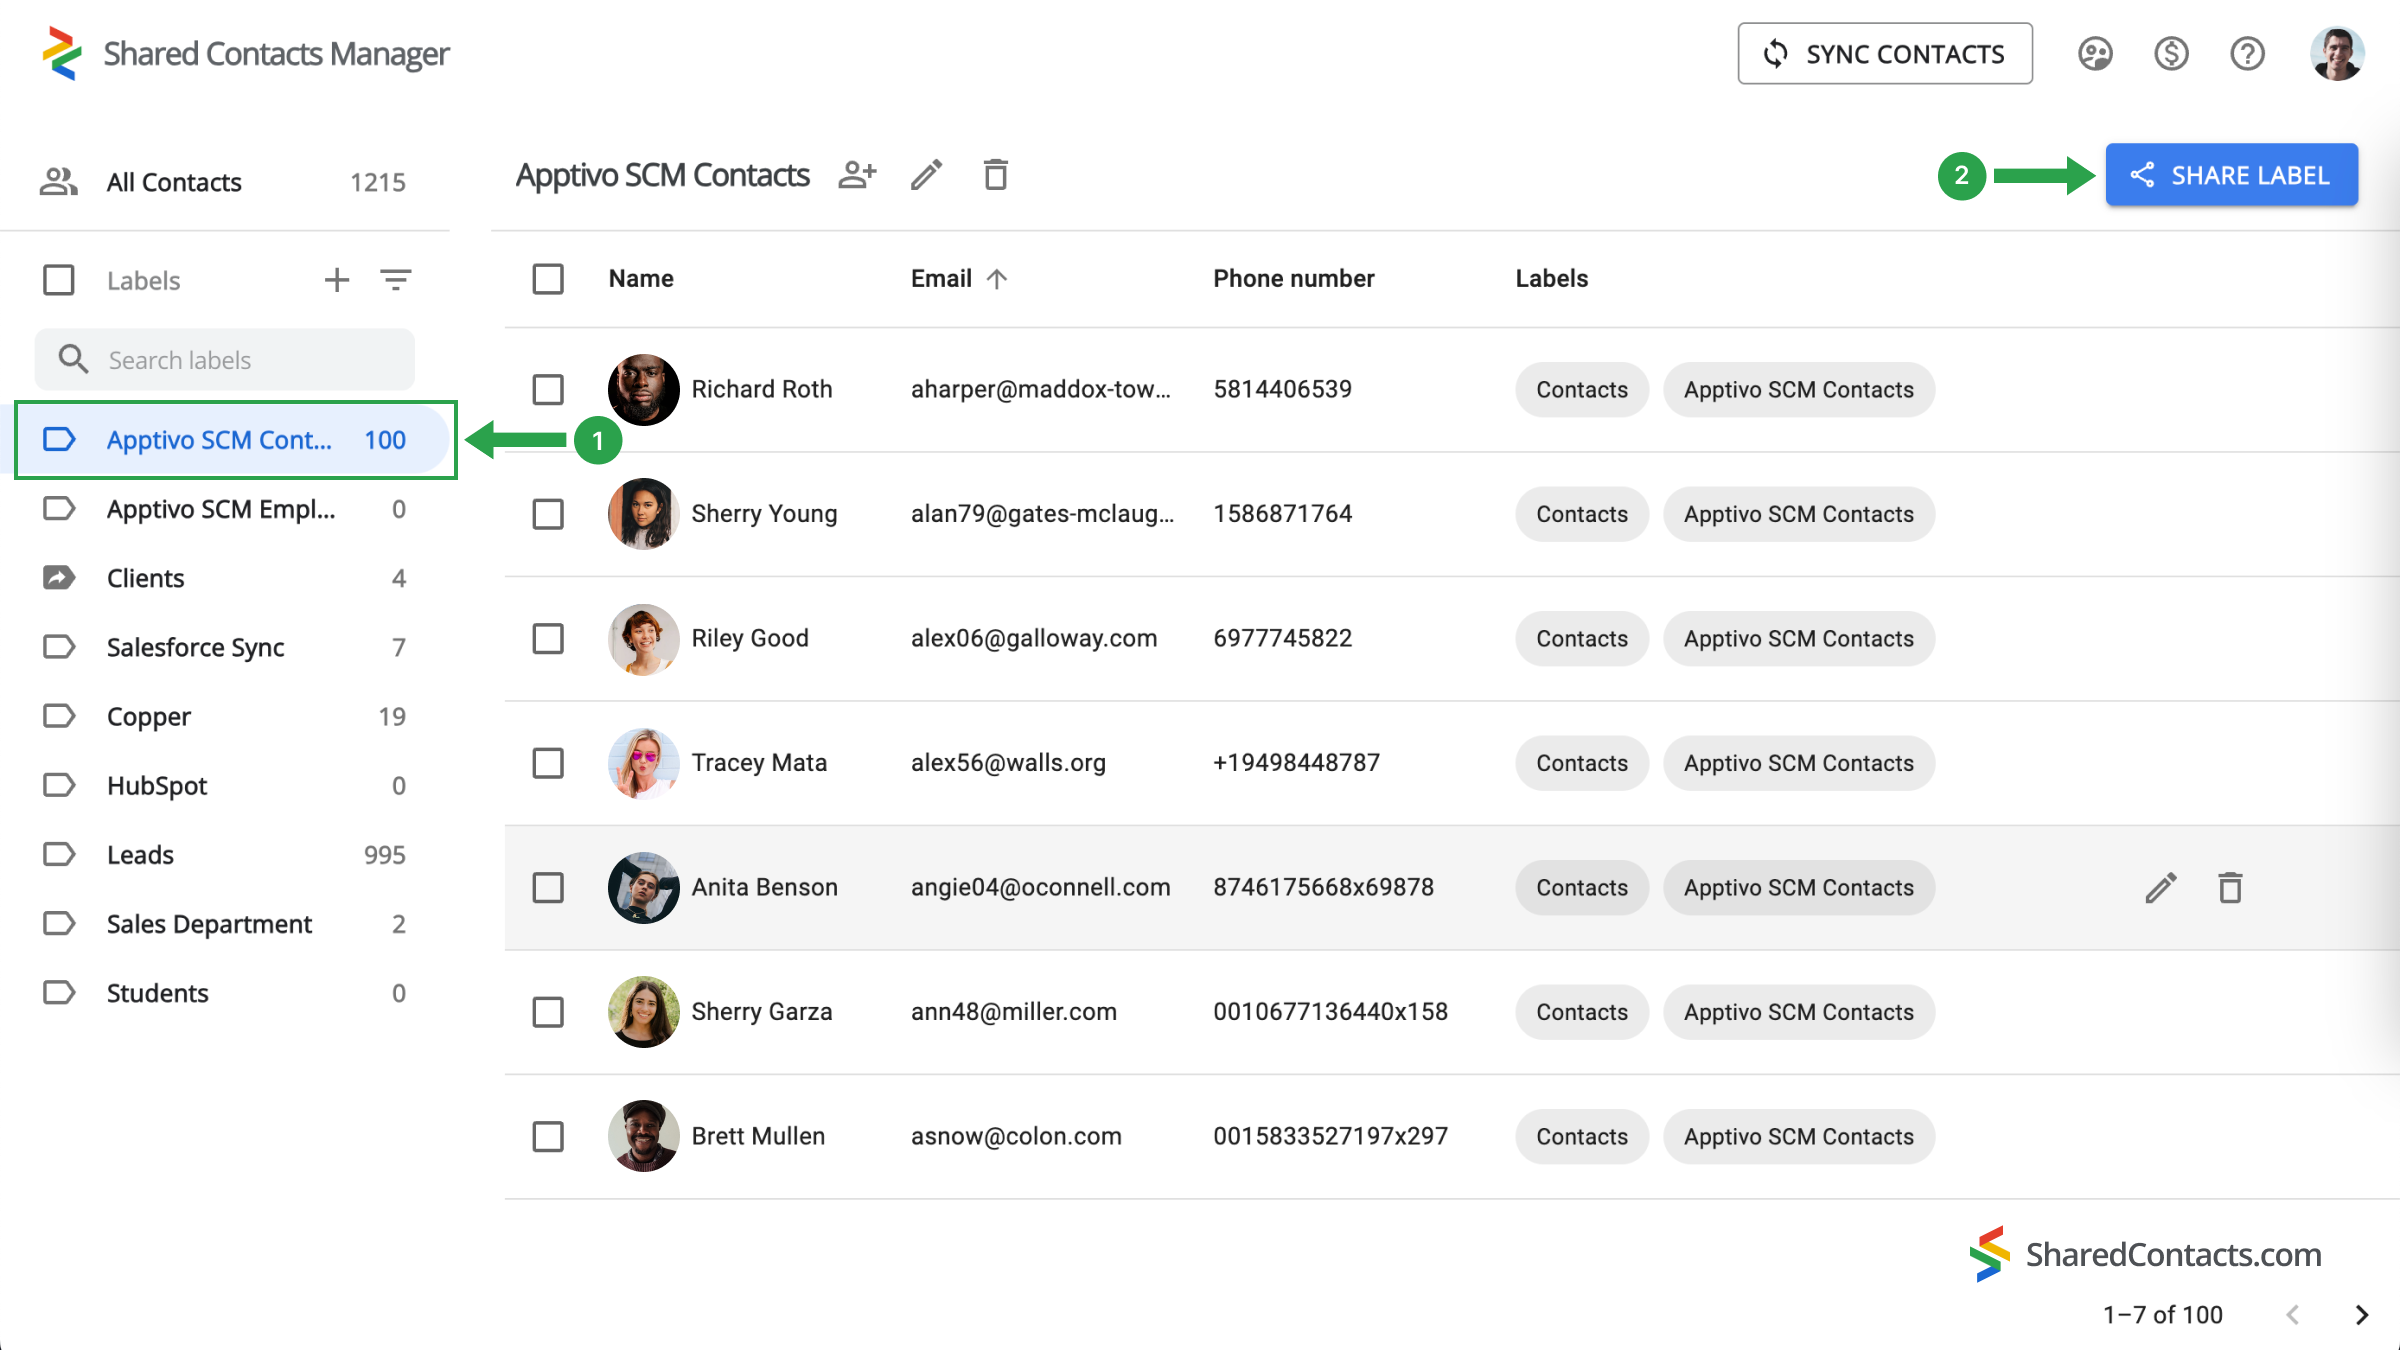The width and height of the screenshot is (2400, 1350).
Task: Click Richard Roth's avatar photo
Action: [643, 390]
